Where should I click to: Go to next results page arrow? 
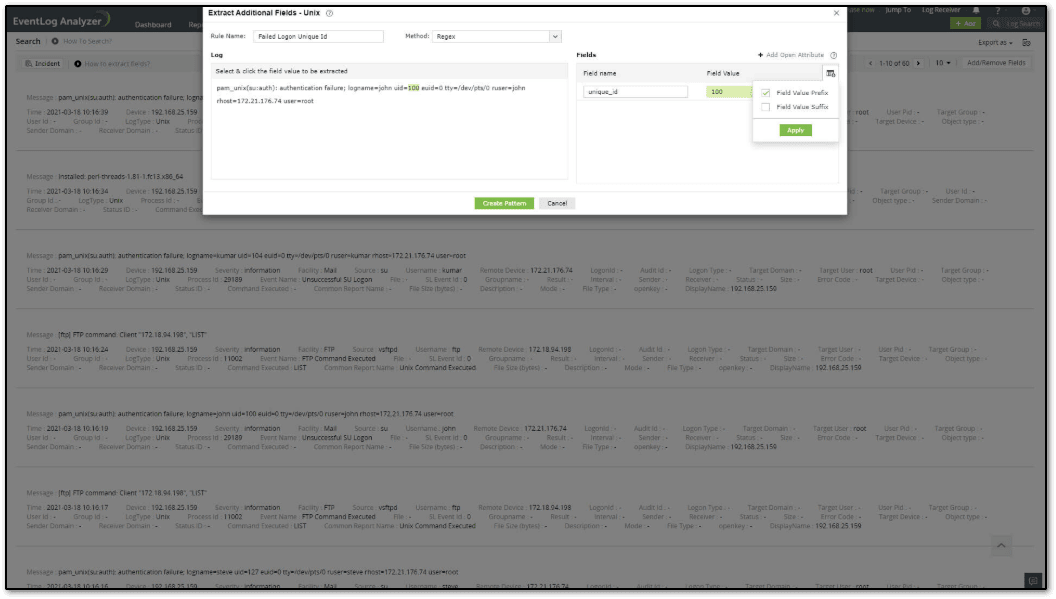pos(918,63)
